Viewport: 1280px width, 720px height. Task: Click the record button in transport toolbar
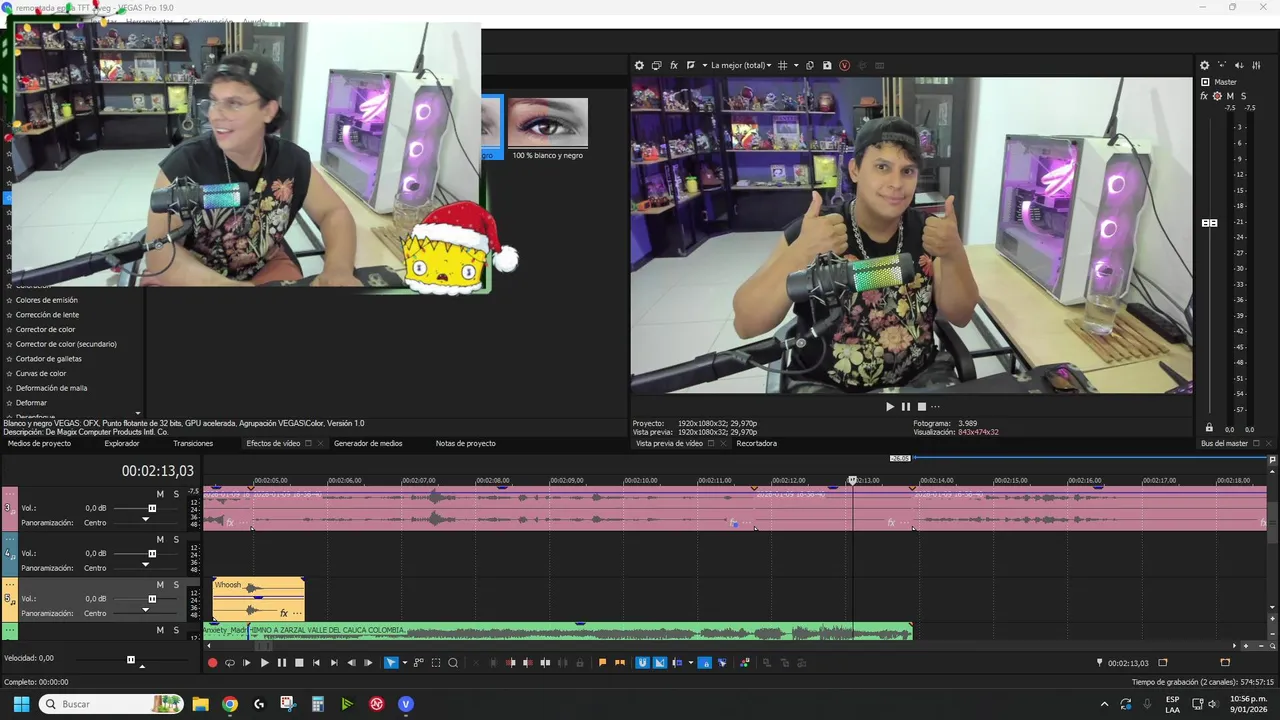click(212, 663)
